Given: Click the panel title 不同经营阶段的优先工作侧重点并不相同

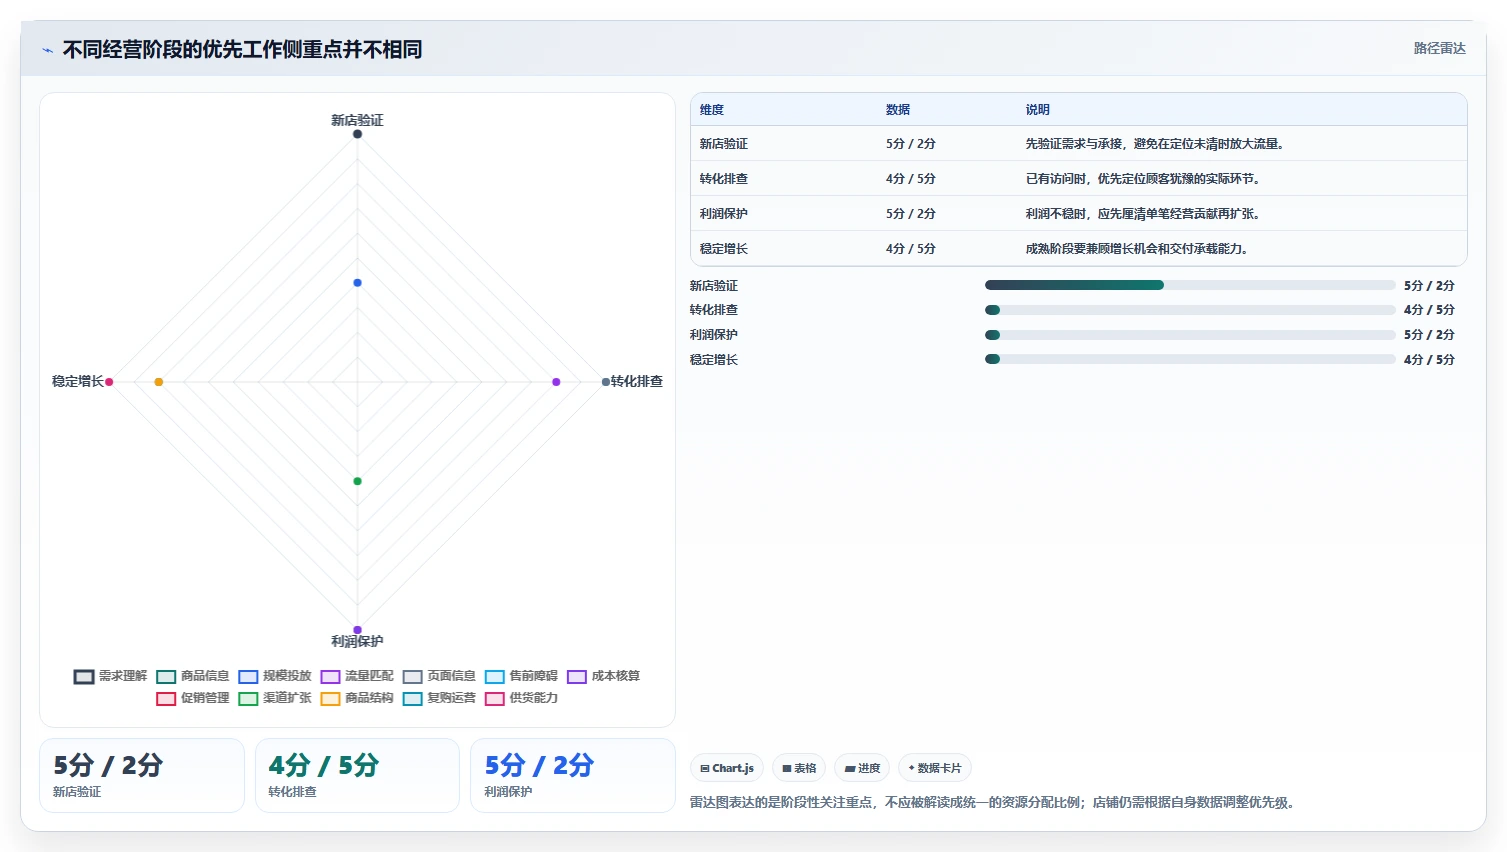Looking at the screenshot, I should tap(242, 49).
